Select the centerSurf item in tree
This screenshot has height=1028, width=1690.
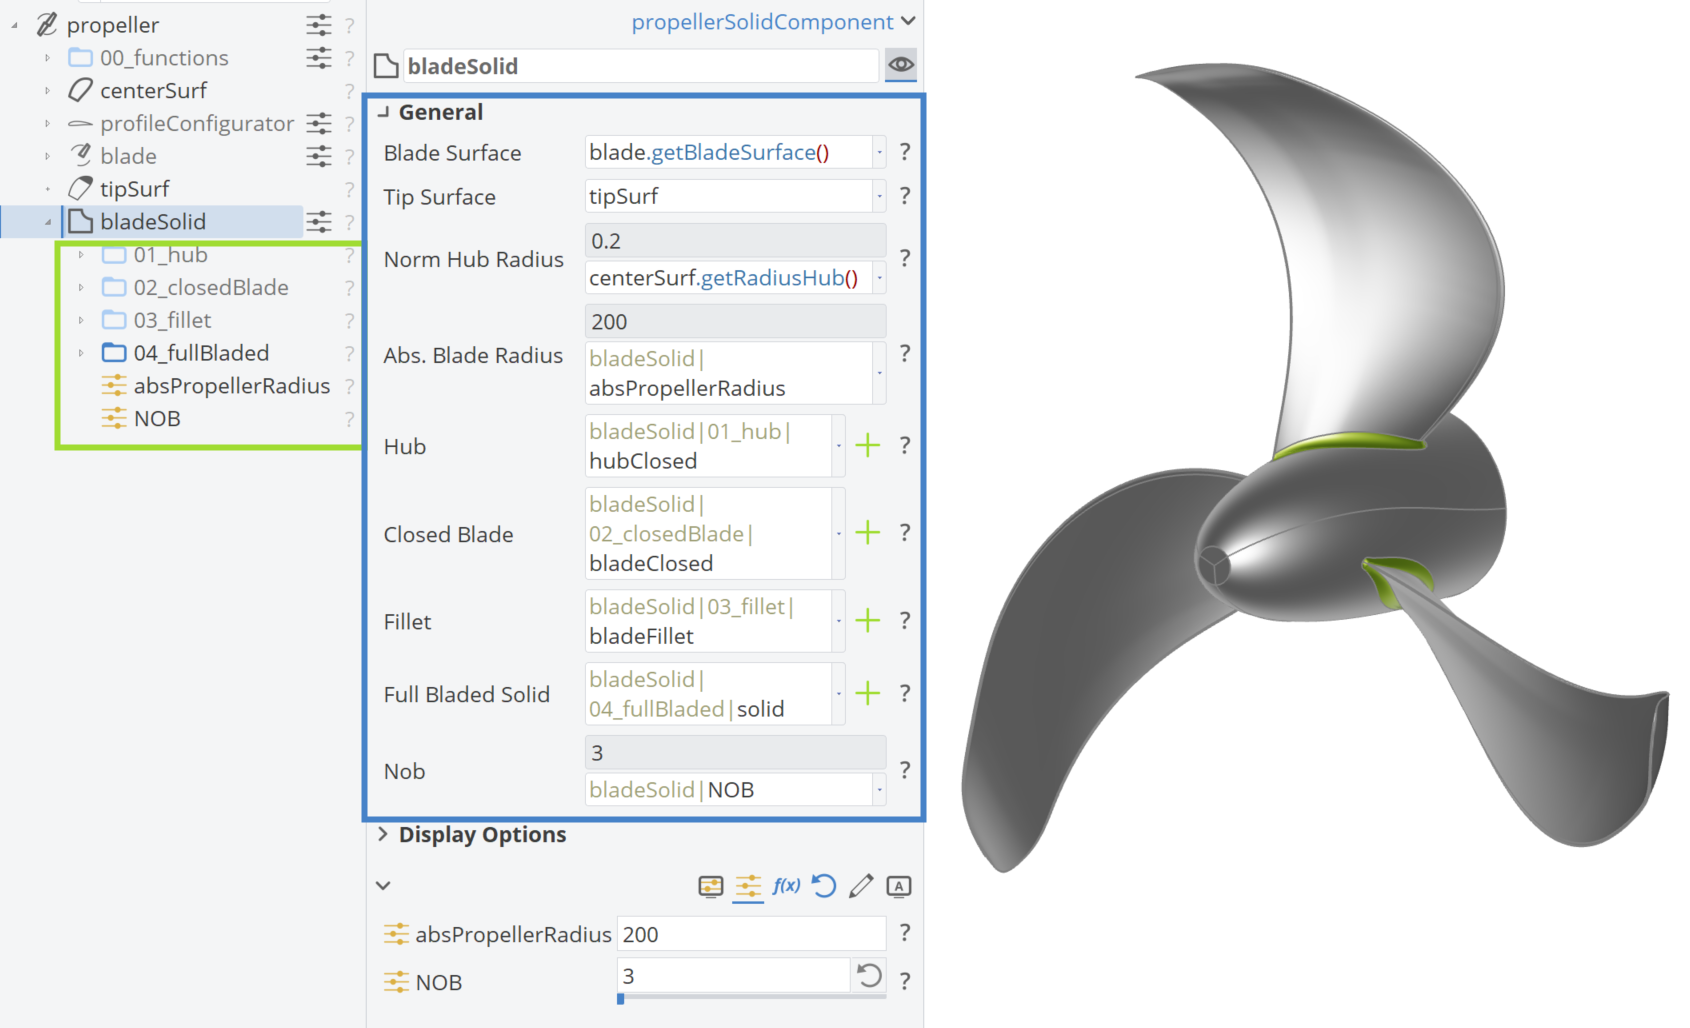click(153, 91)
